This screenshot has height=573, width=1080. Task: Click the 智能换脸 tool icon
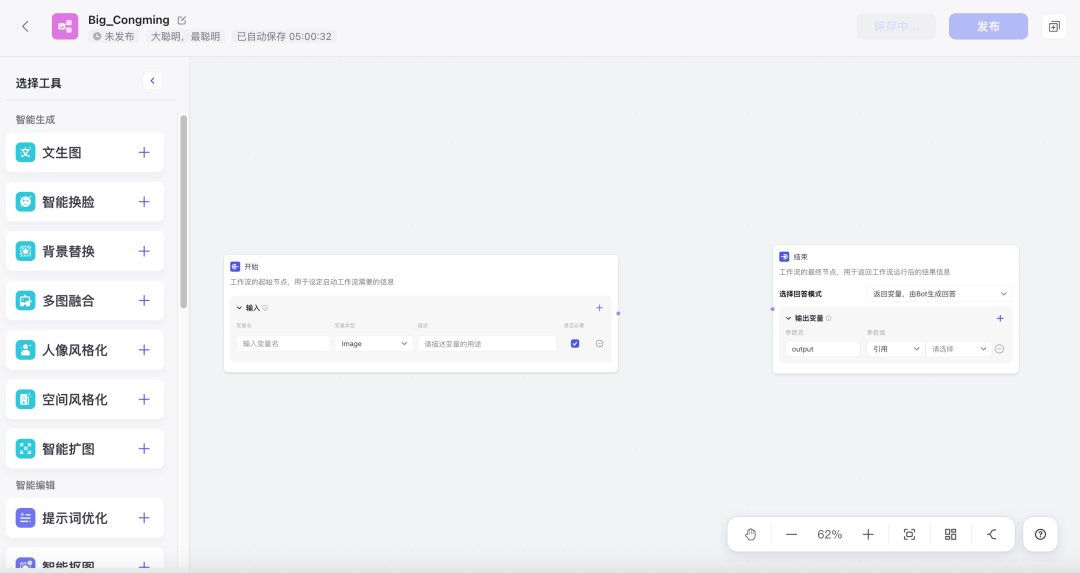coord(25,202)
